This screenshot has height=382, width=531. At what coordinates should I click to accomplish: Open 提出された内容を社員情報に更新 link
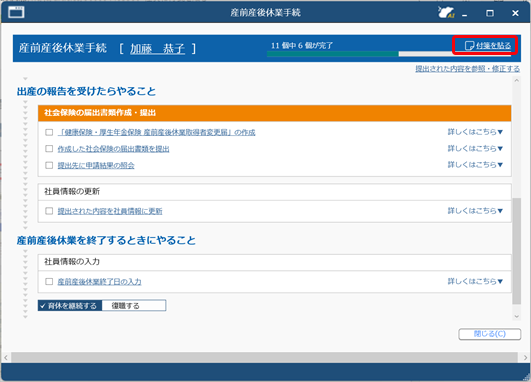(110, 211)
